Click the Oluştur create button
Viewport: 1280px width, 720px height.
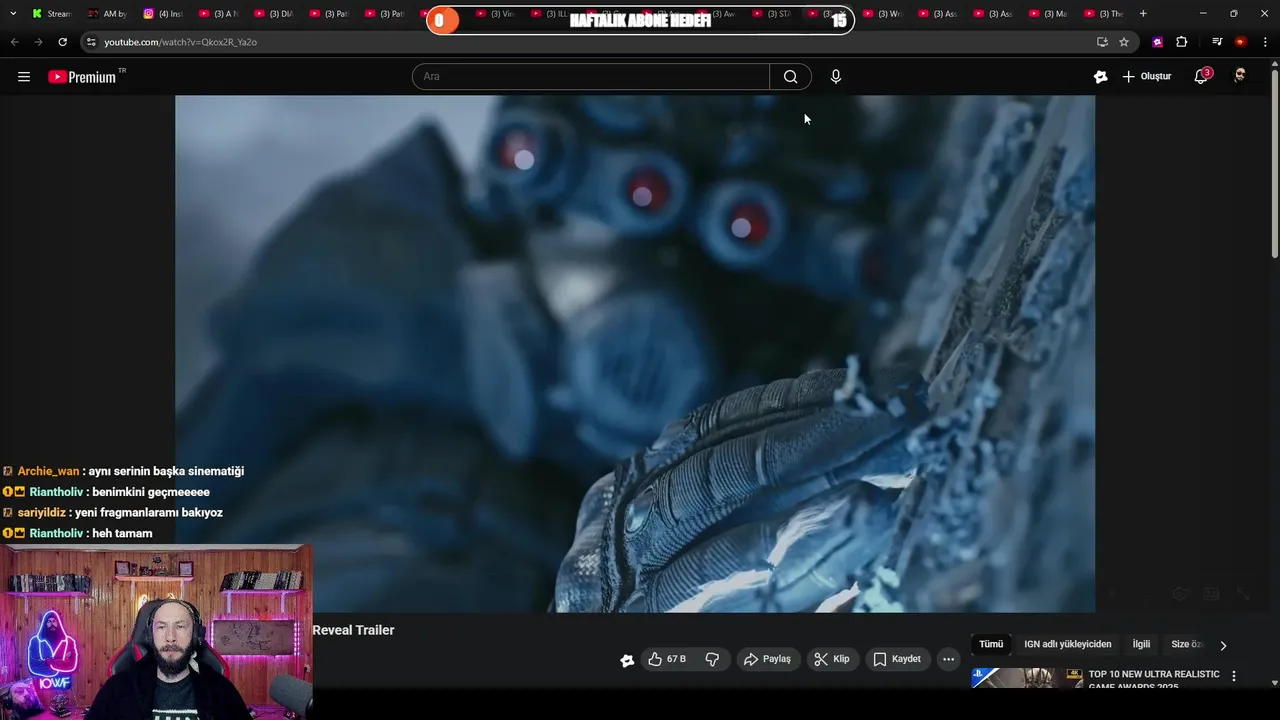(x=1146, y=77)
